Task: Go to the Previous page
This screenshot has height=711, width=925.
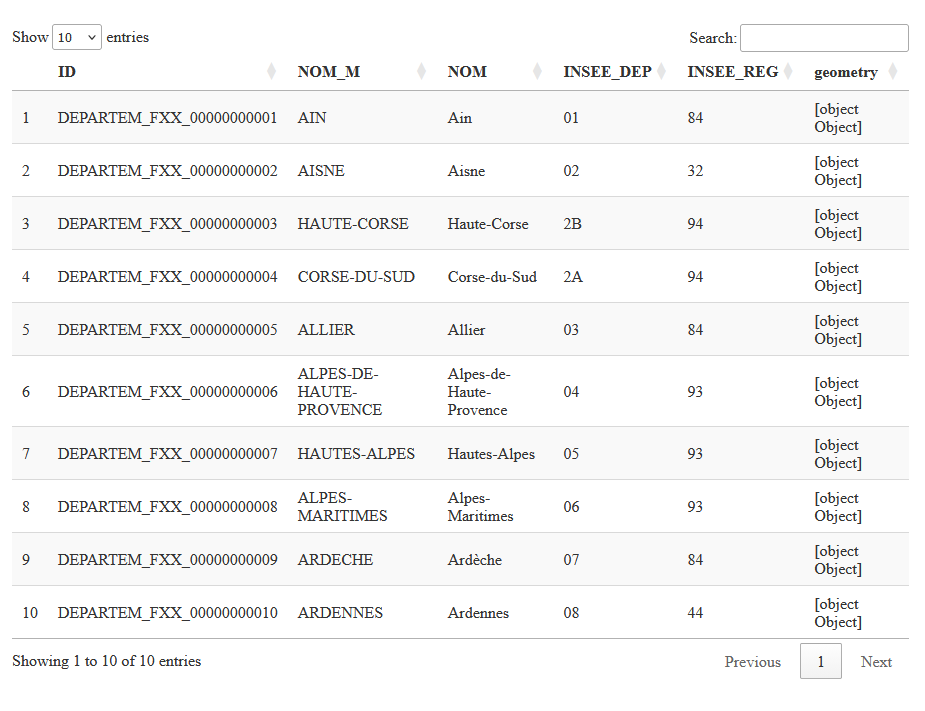Action: pyautogui.click(x=752, y=662)
